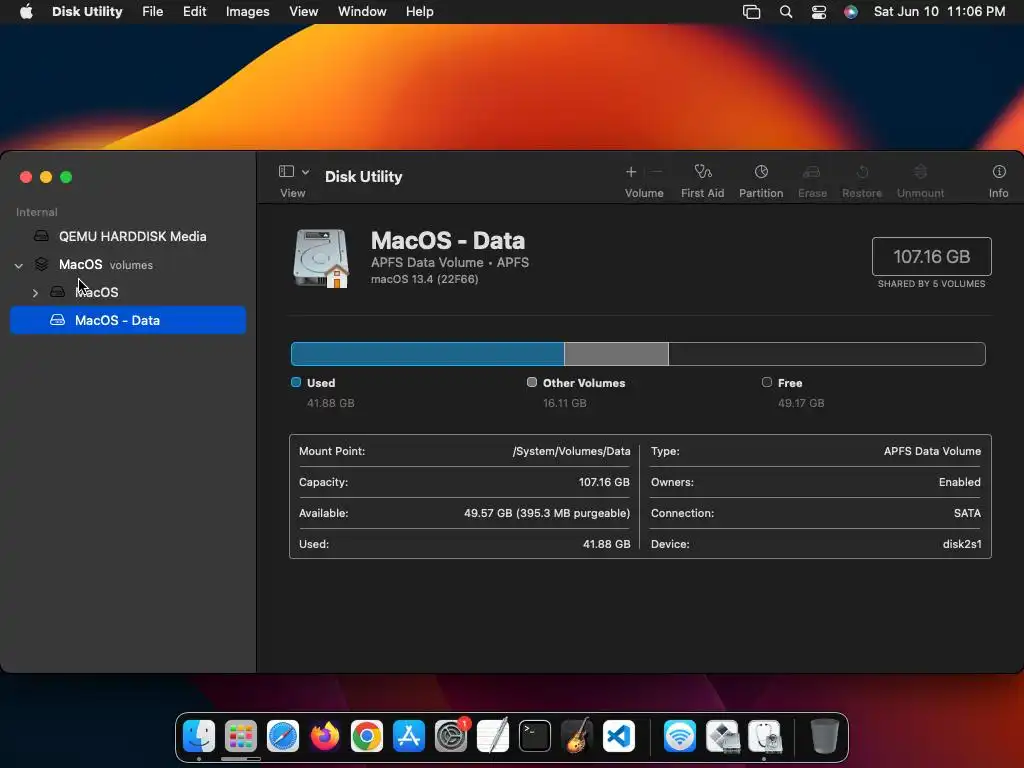Click the Unmount toolbar icon
Image resolution: width=1024 pixels, height=768 pixels.
(x=920, y=172)
